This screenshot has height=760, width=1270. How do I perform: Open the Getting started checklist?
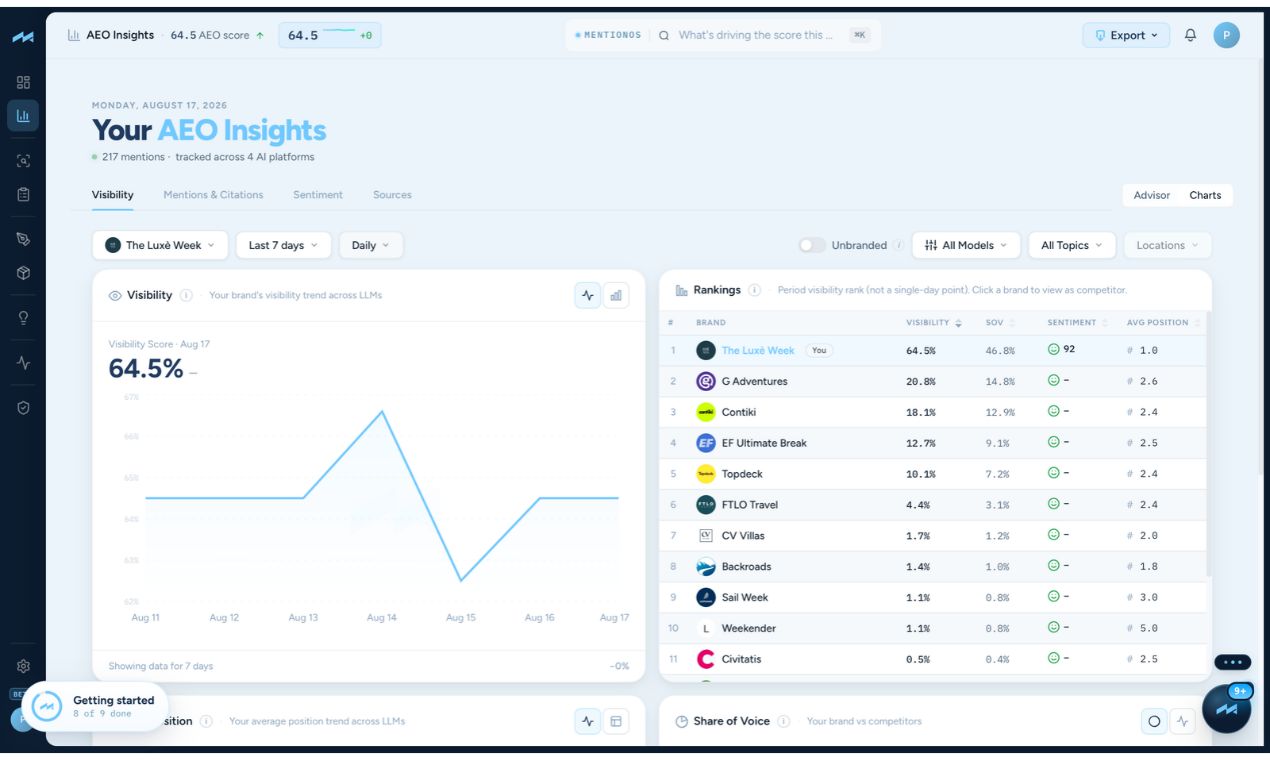(x=95, y=706)
